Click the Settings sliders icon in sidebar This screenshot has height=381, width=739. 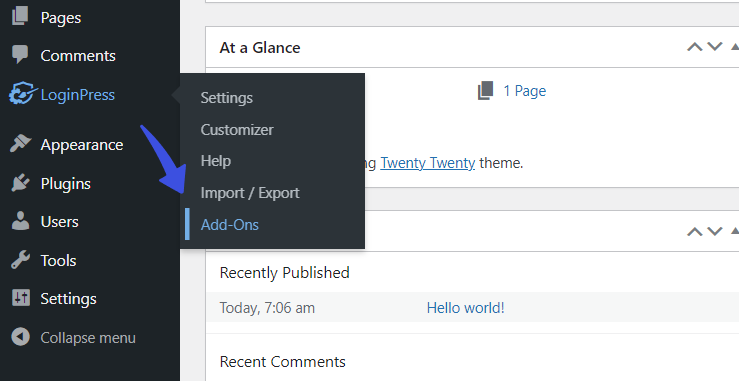pos(21,298)
